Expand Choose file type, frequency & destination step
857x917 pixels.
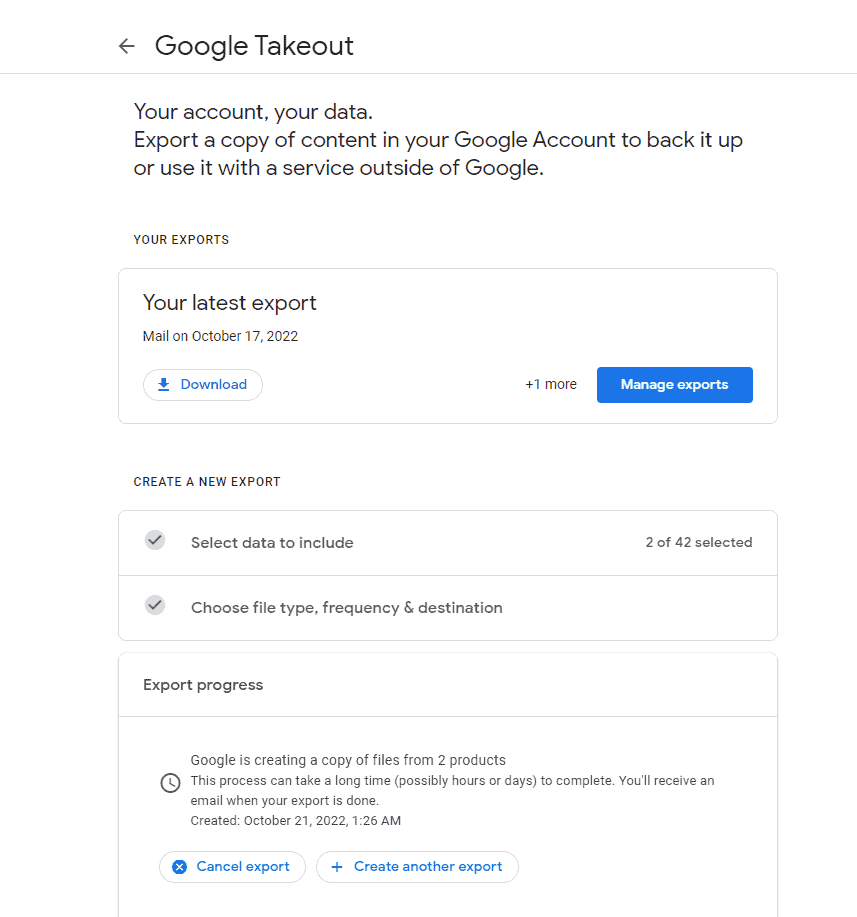click(448, 608)
